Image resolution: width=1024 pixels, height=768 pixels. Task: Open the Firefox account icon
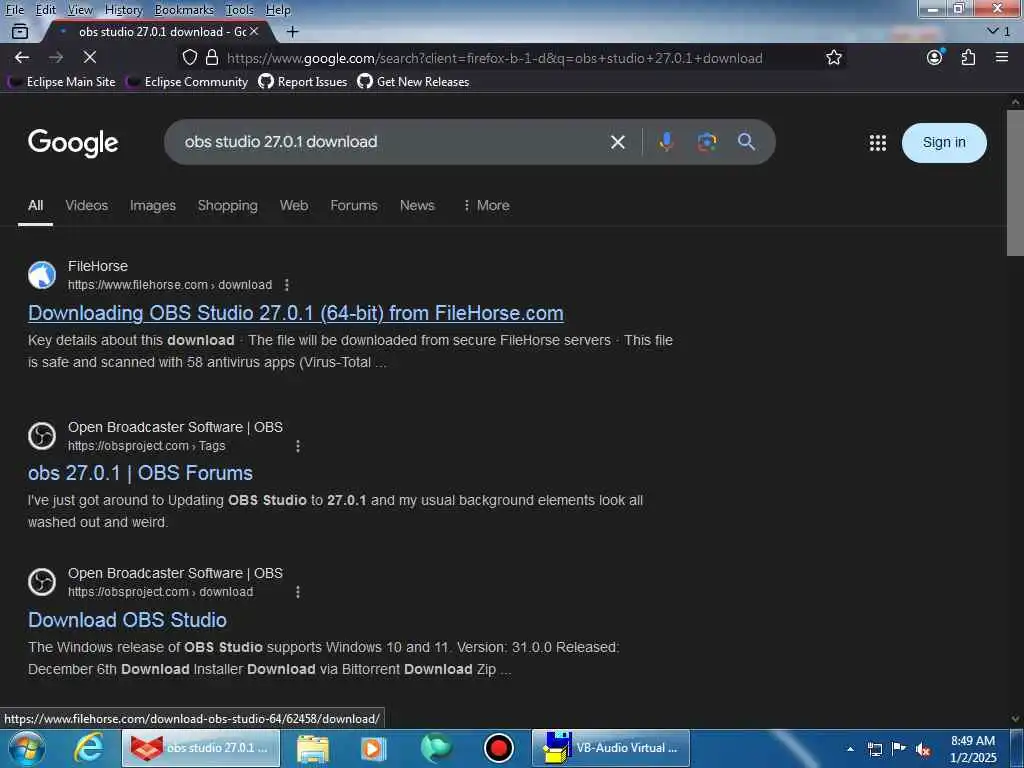935,57
